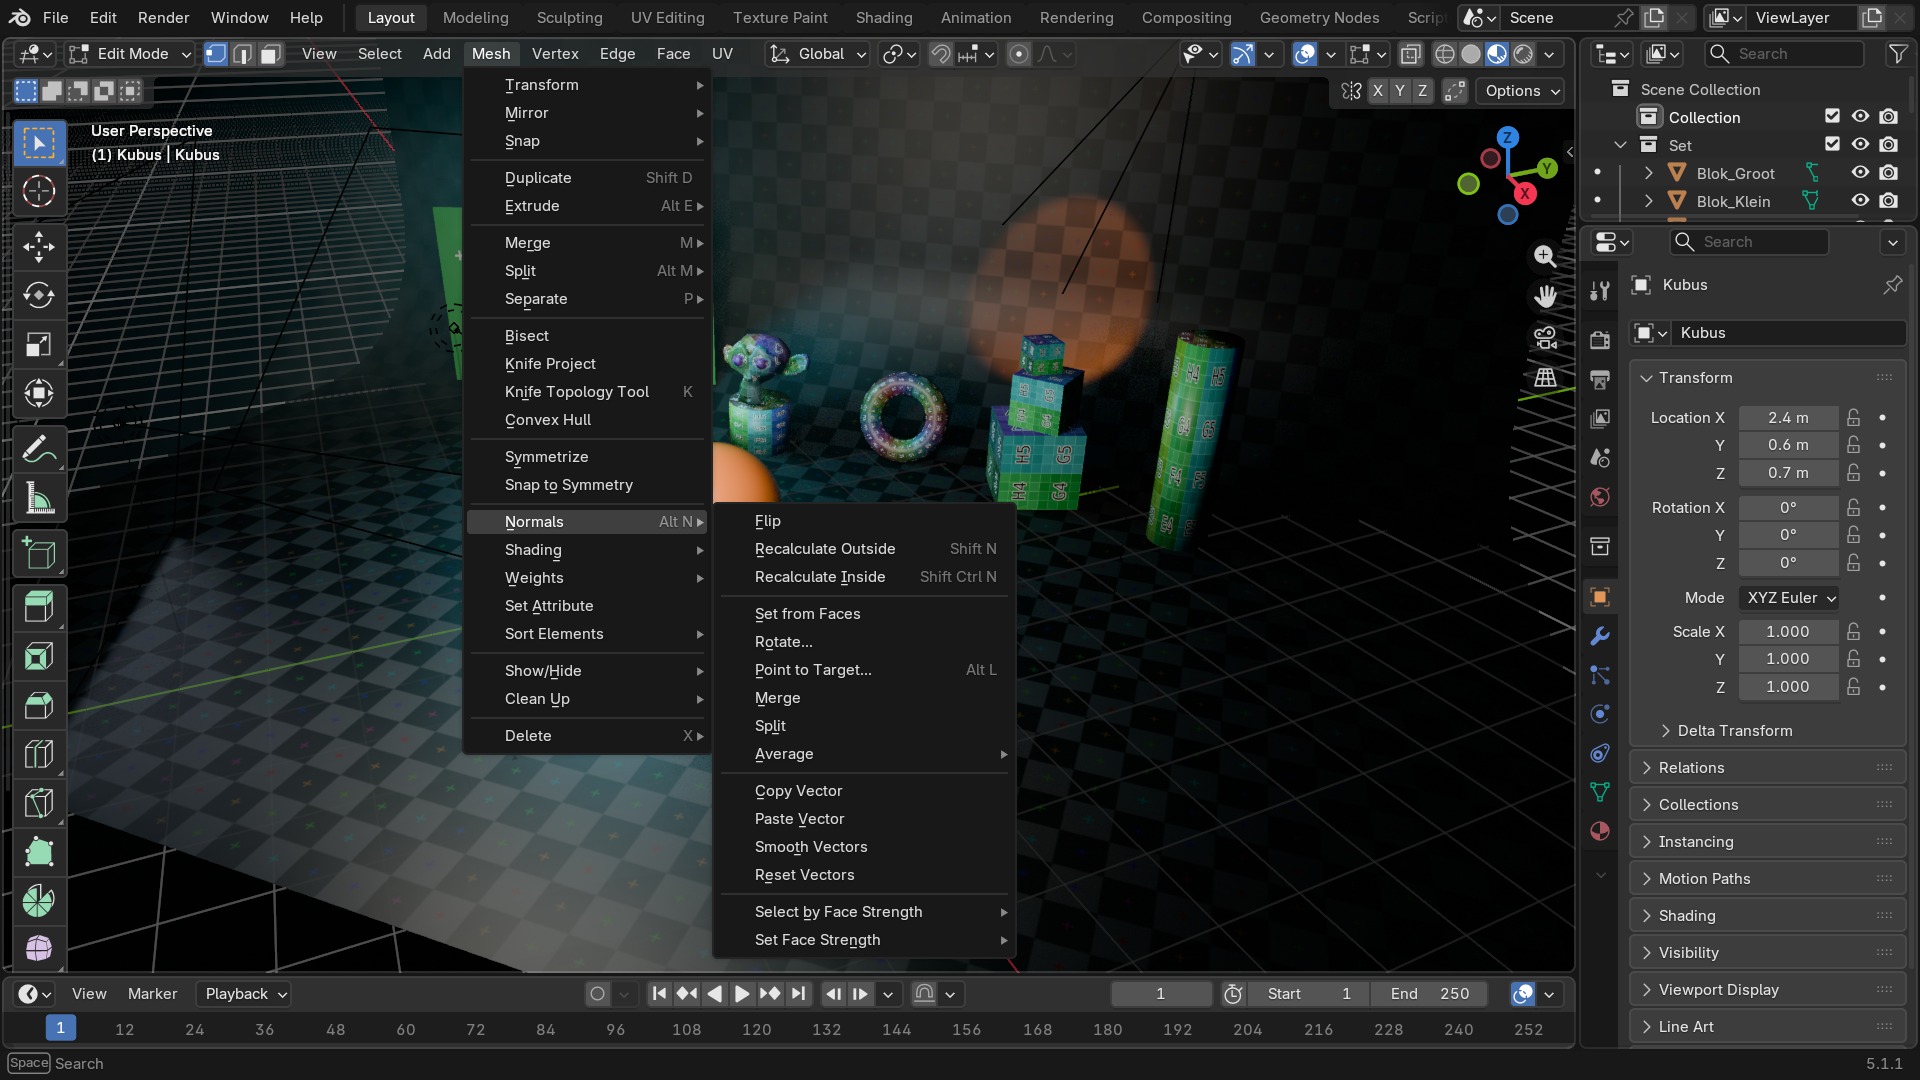The image size is (1920, 1080).
Task: Select the Scale tool
Action: [x=39, y=345]
